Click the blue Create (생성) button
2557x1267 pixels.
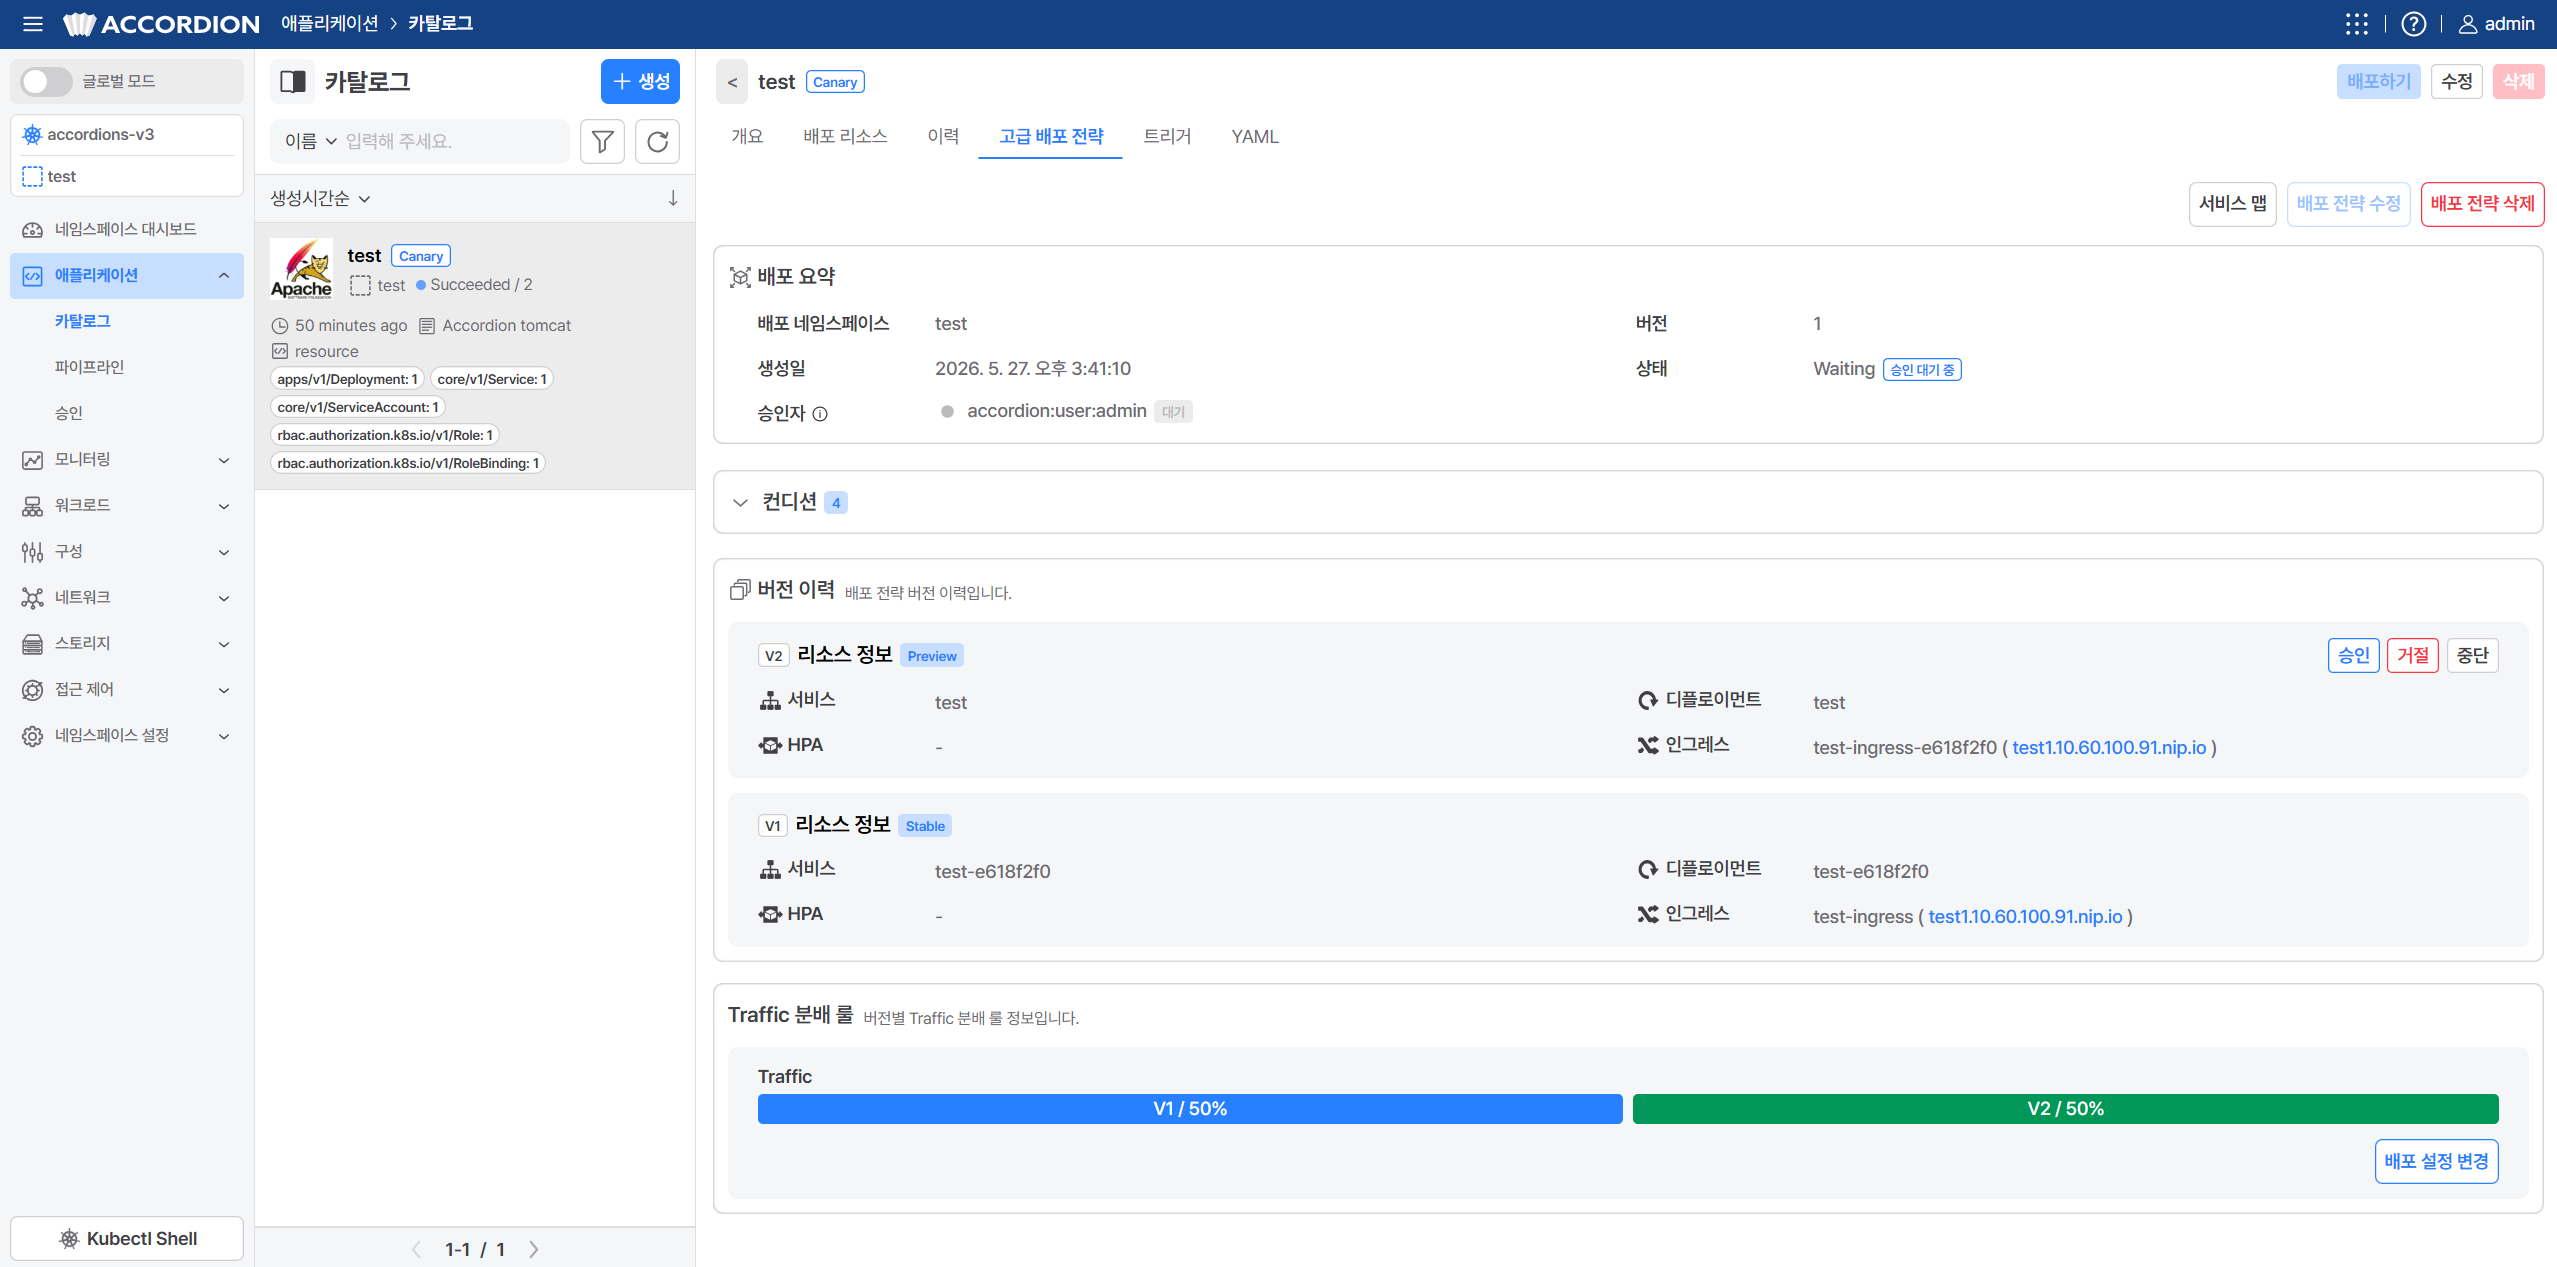tap(640, 81)
